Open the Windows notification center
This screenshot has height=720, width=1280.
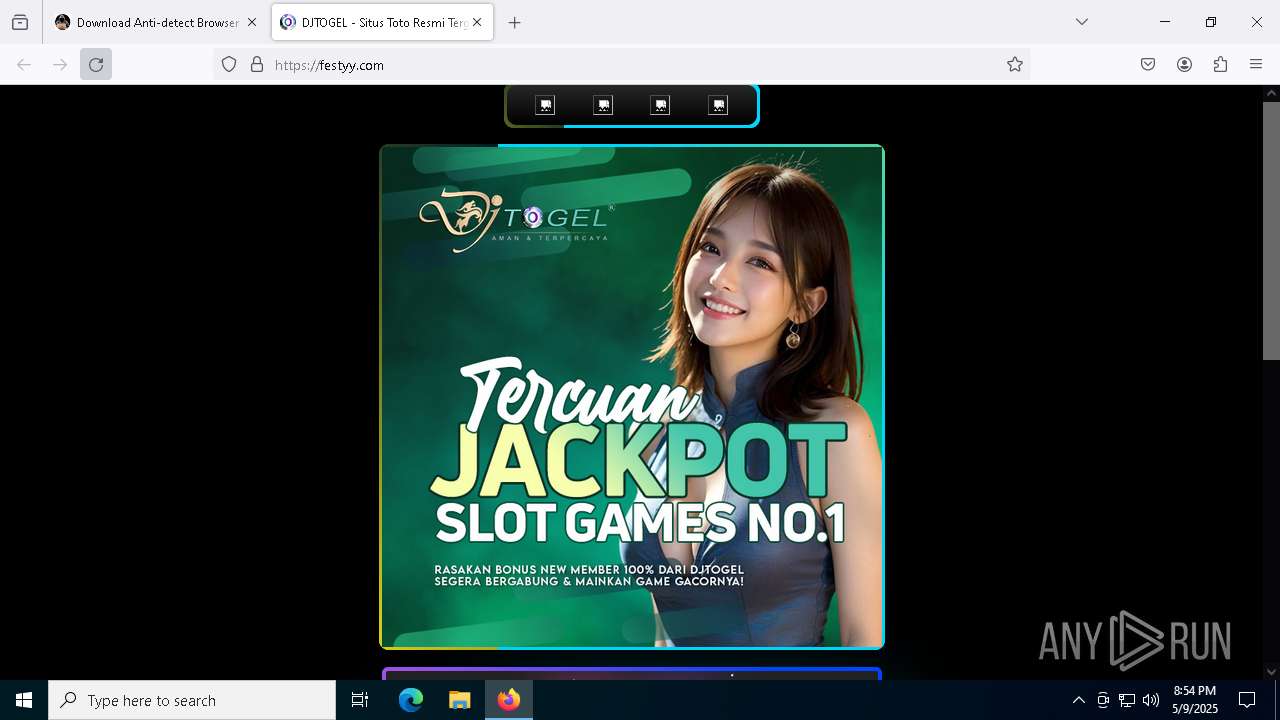click(1247, 700)
